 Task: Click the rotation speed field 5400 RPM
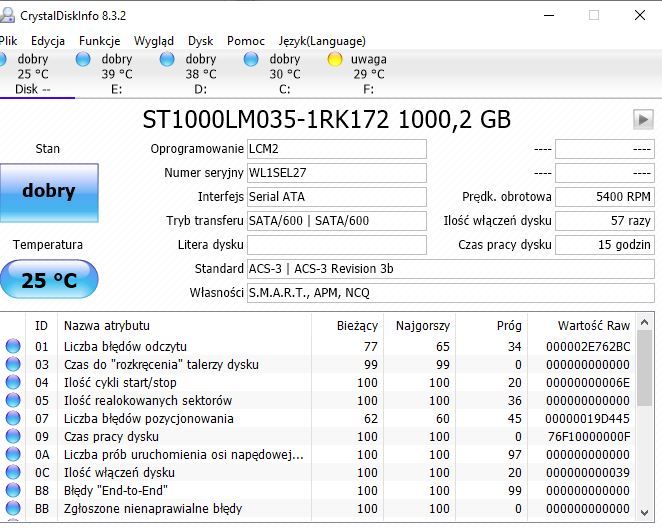tap(605, 197)
